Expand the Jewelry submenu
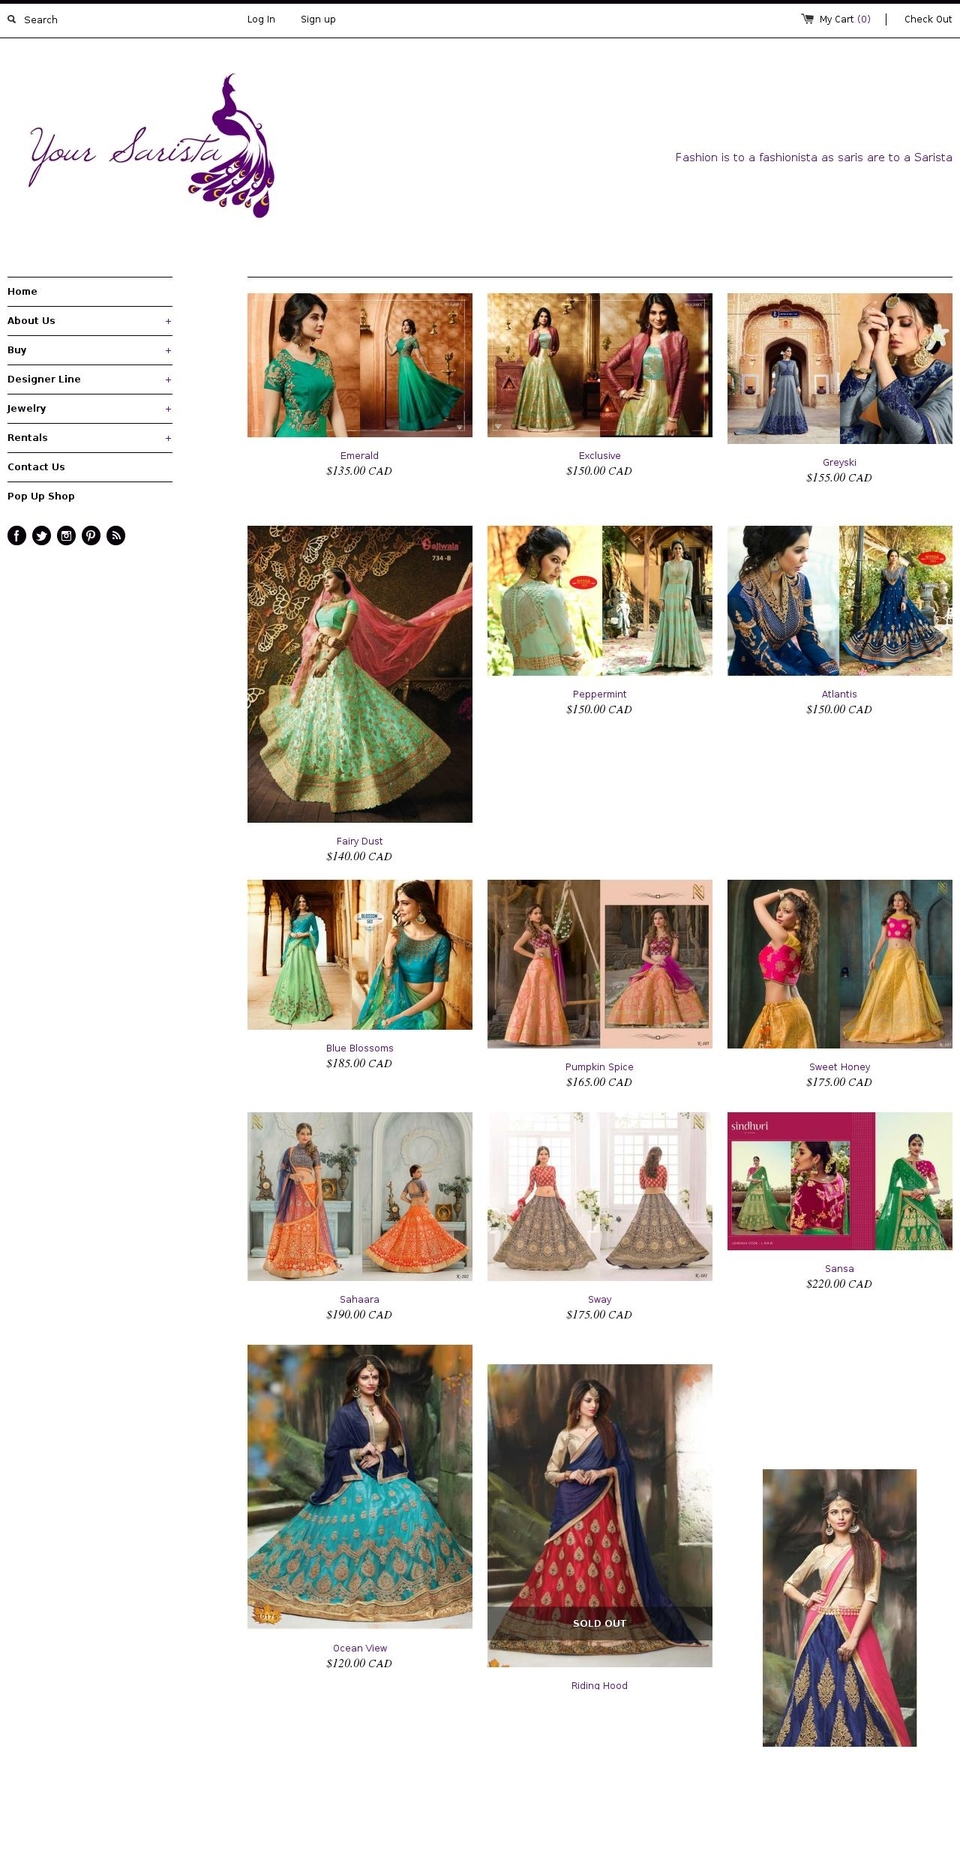Image resolution: width=960 pixels, height=1875 pixels. (x=168, y=409)
